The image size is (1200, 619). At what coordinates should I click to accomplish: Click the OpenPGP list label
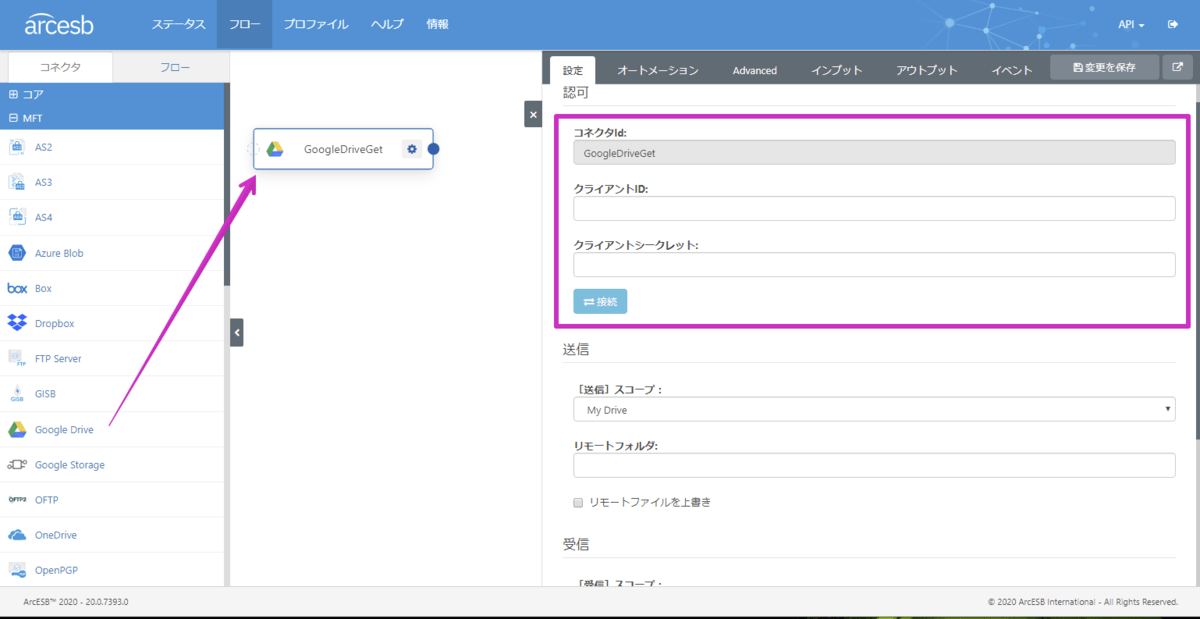pyautogui.click(x=56, y=570)
